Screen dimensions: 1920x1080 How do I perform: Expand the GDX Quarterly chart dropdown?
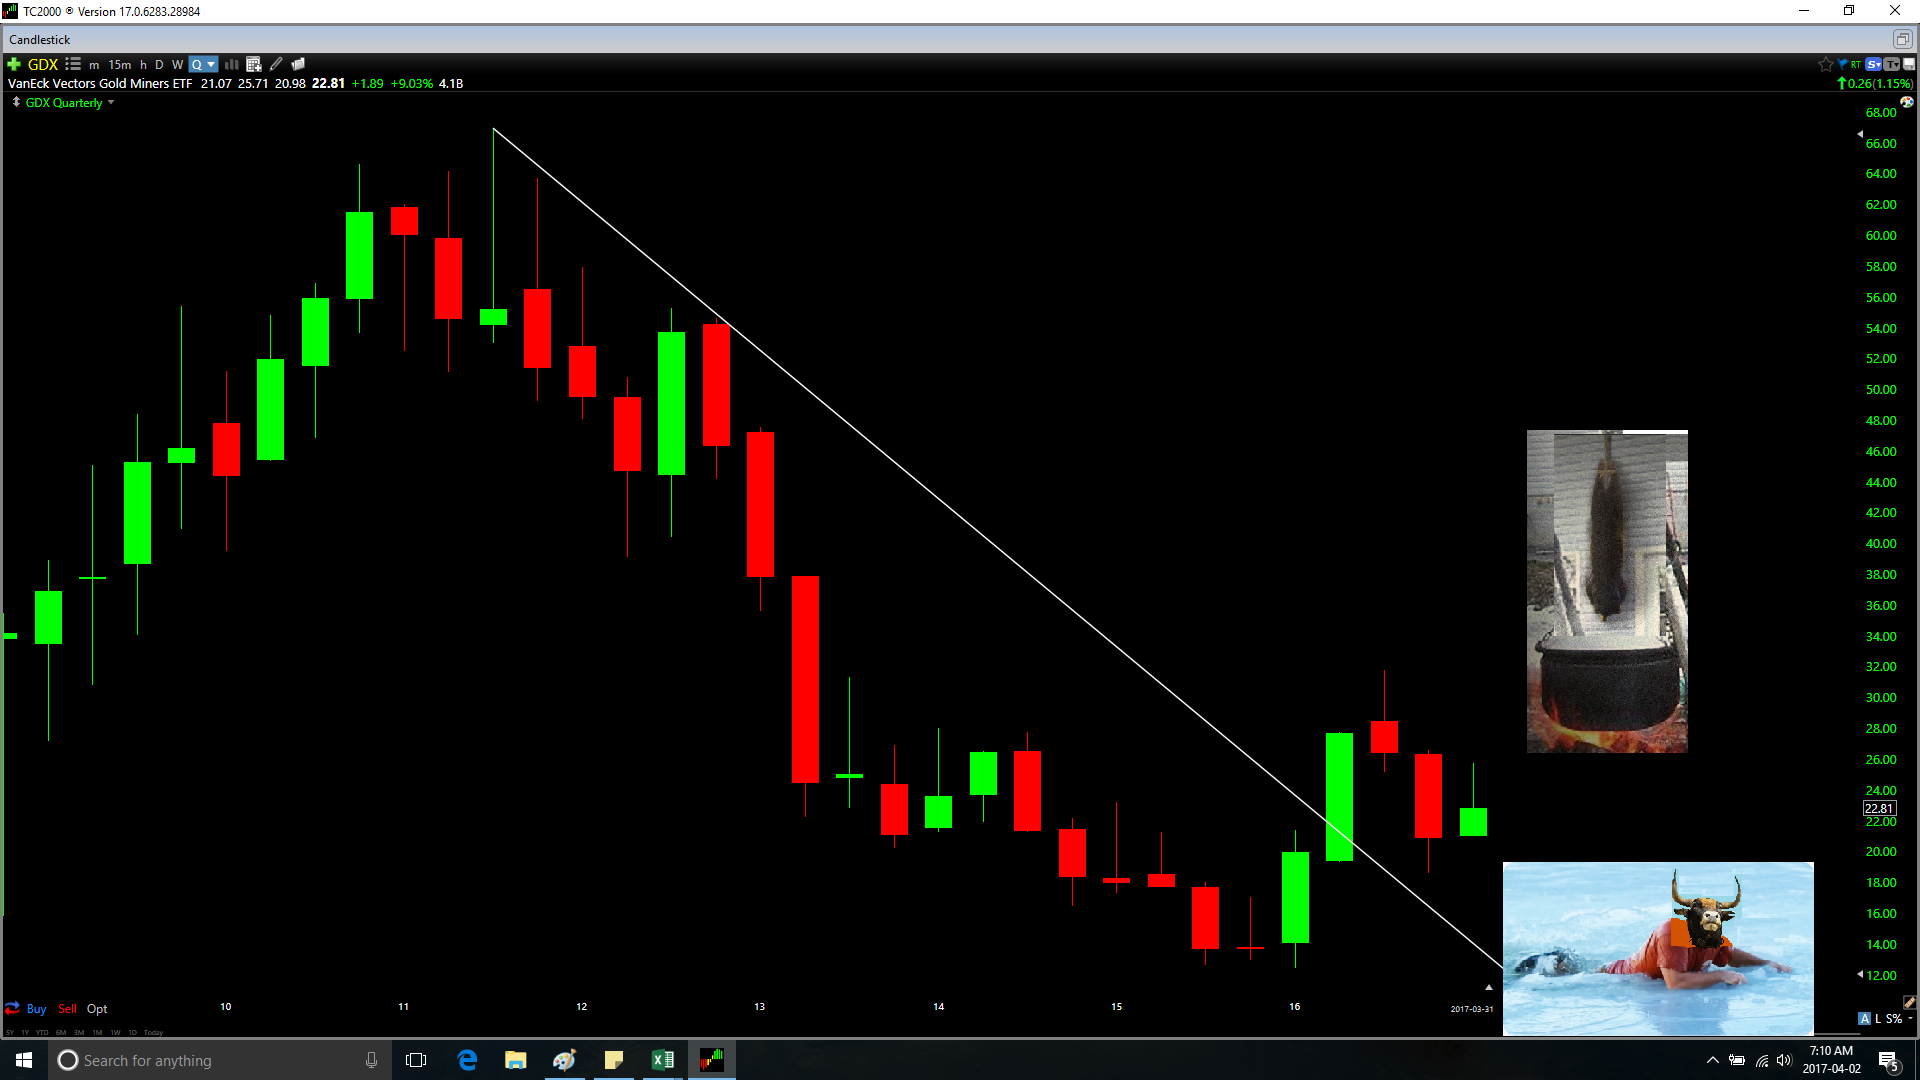110,103
